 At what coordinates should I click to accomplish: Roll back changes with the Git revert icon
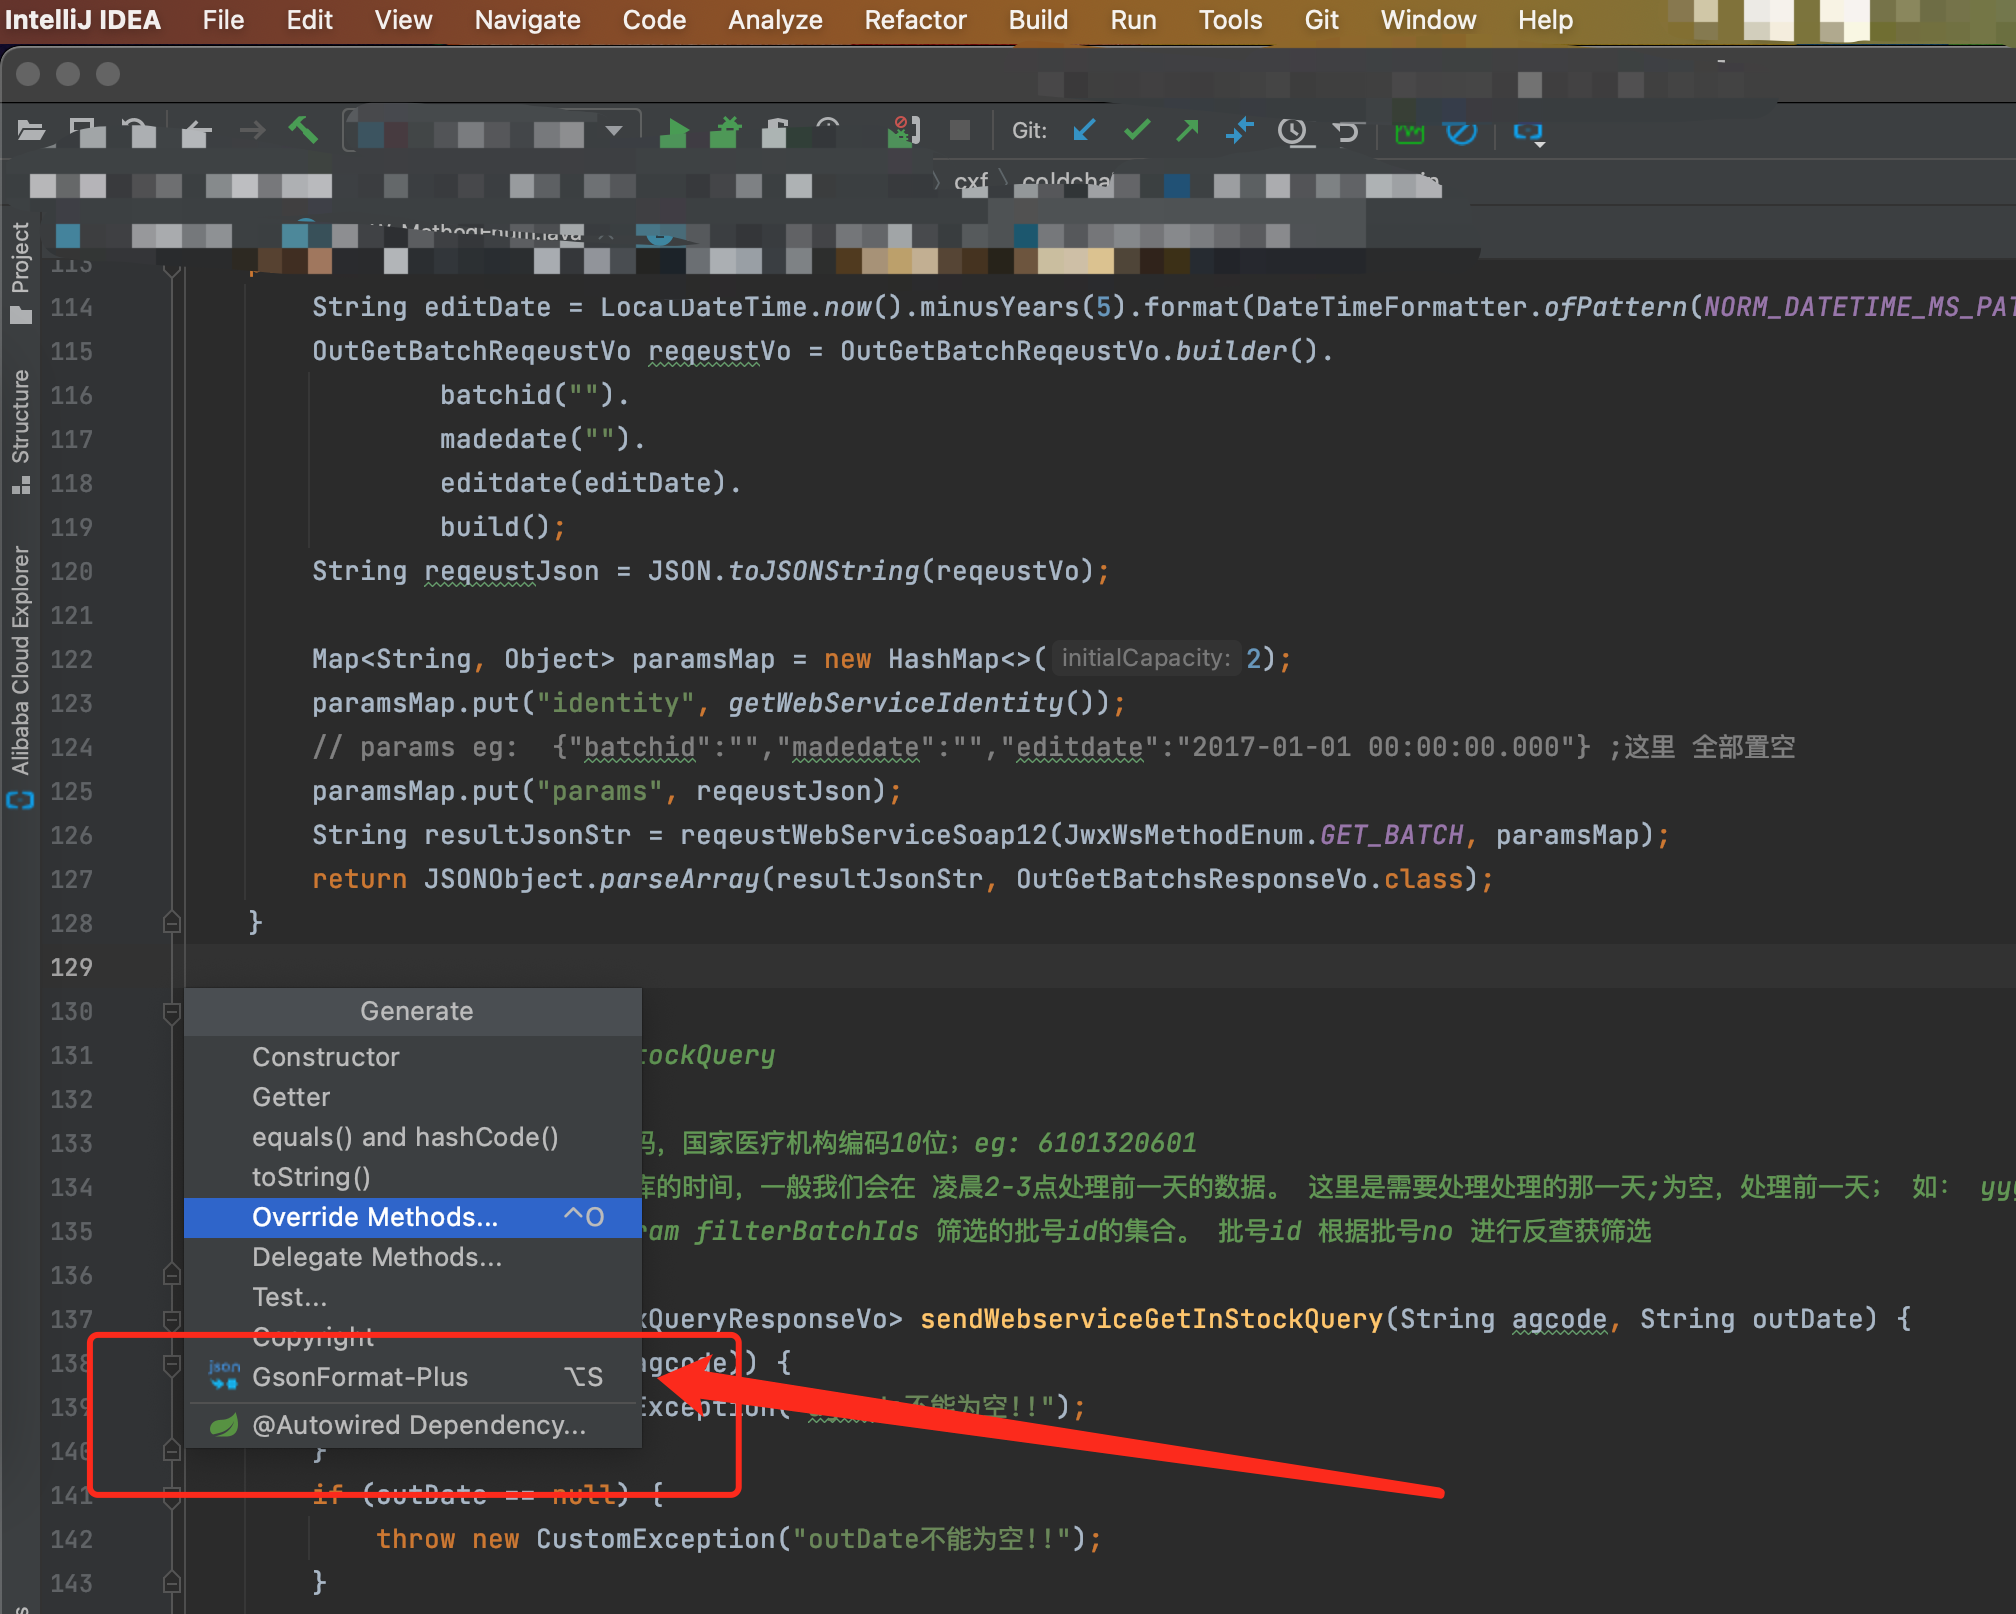(1349, 131)
